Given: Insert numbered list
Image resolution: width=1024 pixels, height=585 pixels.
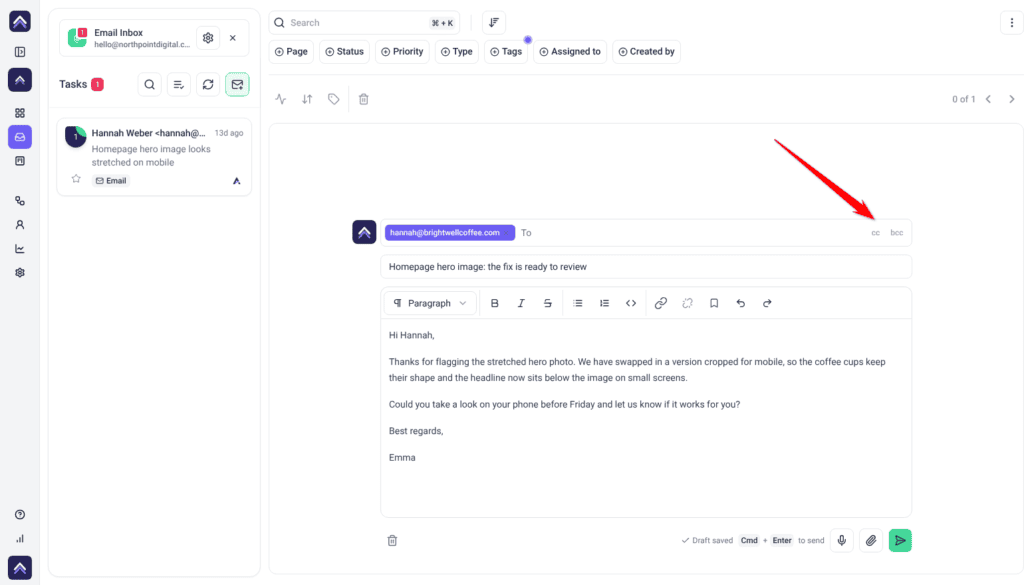Looking at the screenshot, I should (604, 303).
